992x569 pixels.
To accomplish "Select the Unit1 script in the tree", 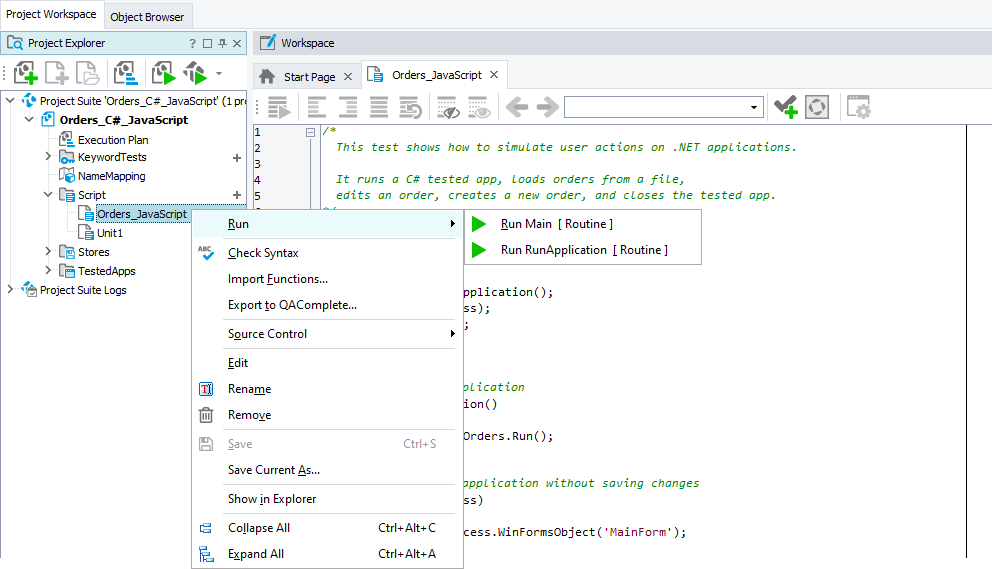I will [x=109, y=233].
